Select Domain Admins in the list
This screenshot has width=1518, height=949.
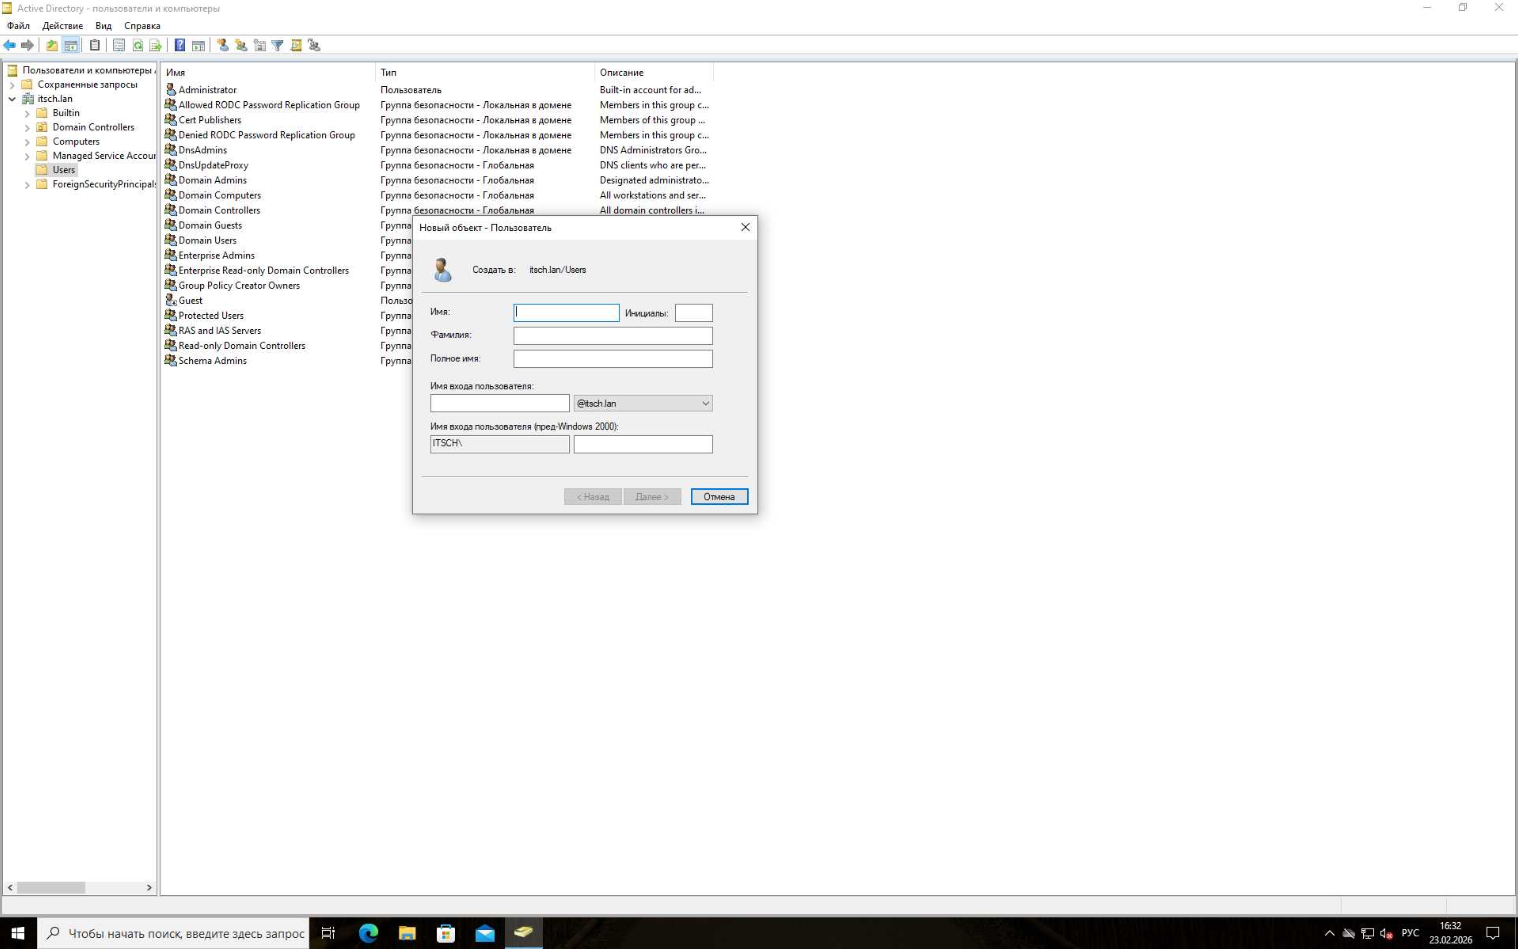[212, 180]
